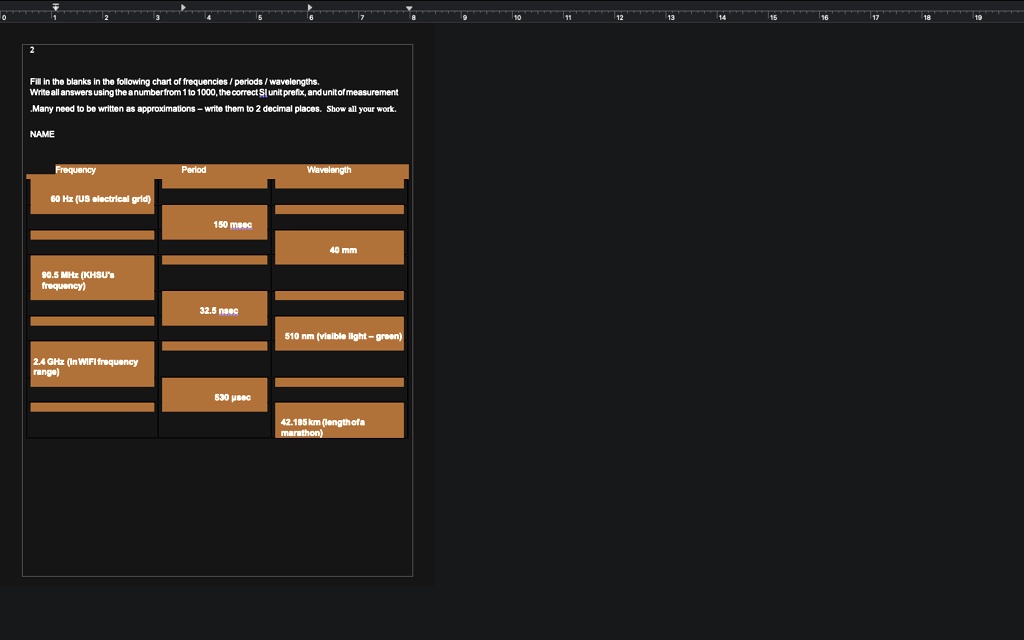Click the Wavelength column header cell
Viewport: 1024px width, 640px height.
click(x=329, y=170)
